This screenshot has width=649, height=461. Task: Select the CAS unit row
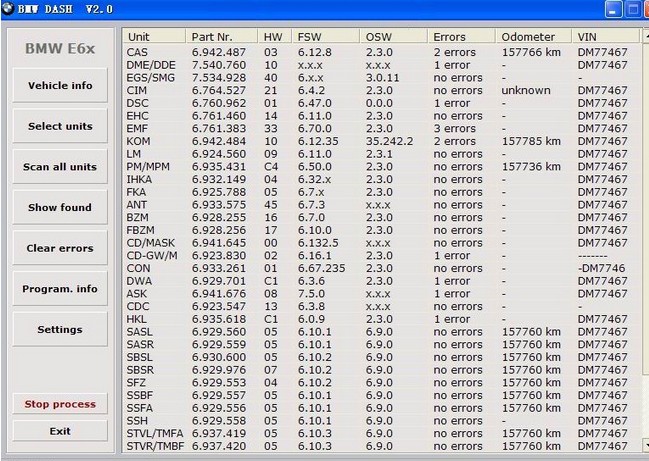381,52
